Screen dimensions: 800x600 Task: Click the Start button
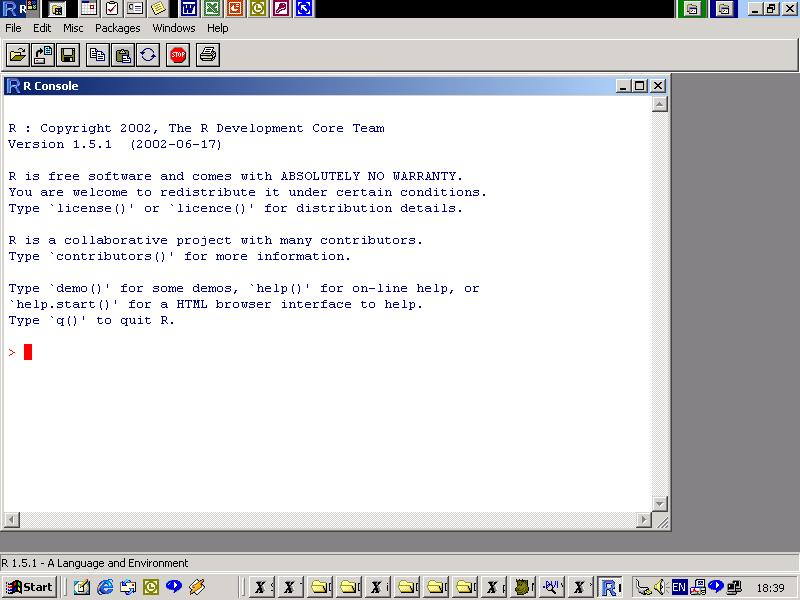pyautogui.click(x=29, y=587)
